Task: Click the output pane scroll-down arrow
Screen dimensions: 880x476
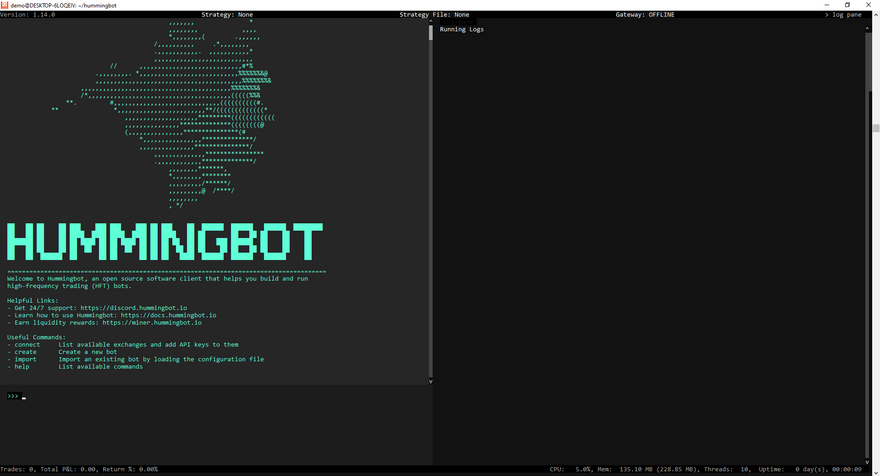Action: pyautogui.click(x=431, y=381)
